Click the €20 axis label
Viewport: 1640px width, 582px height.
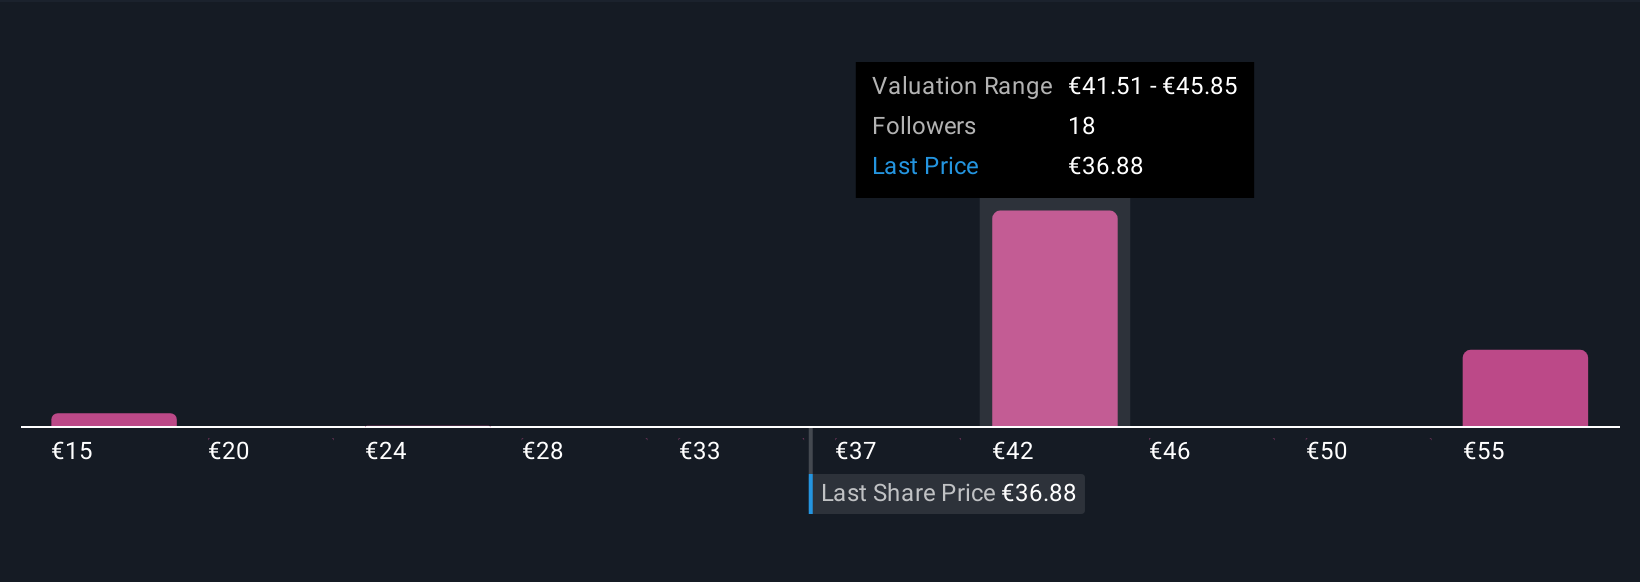(229, 451)
